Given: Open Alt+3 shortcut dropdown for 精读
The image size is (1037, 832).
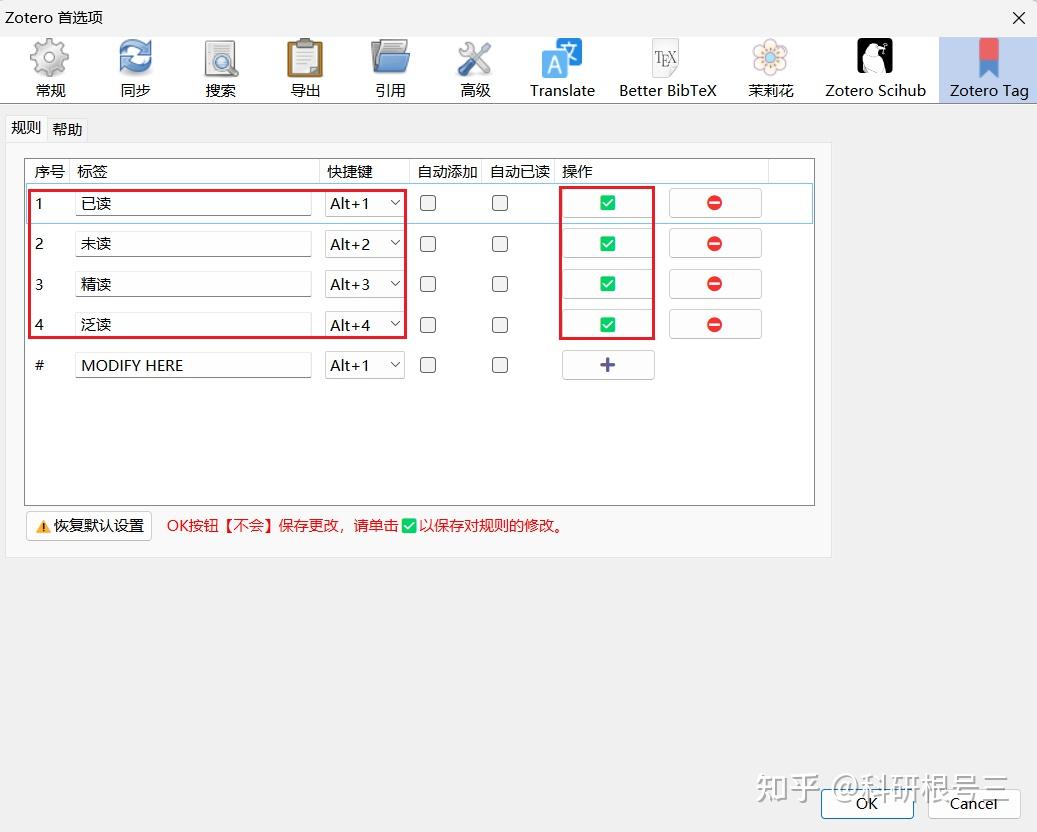Looking at the screenshot, I should point(364,284).
